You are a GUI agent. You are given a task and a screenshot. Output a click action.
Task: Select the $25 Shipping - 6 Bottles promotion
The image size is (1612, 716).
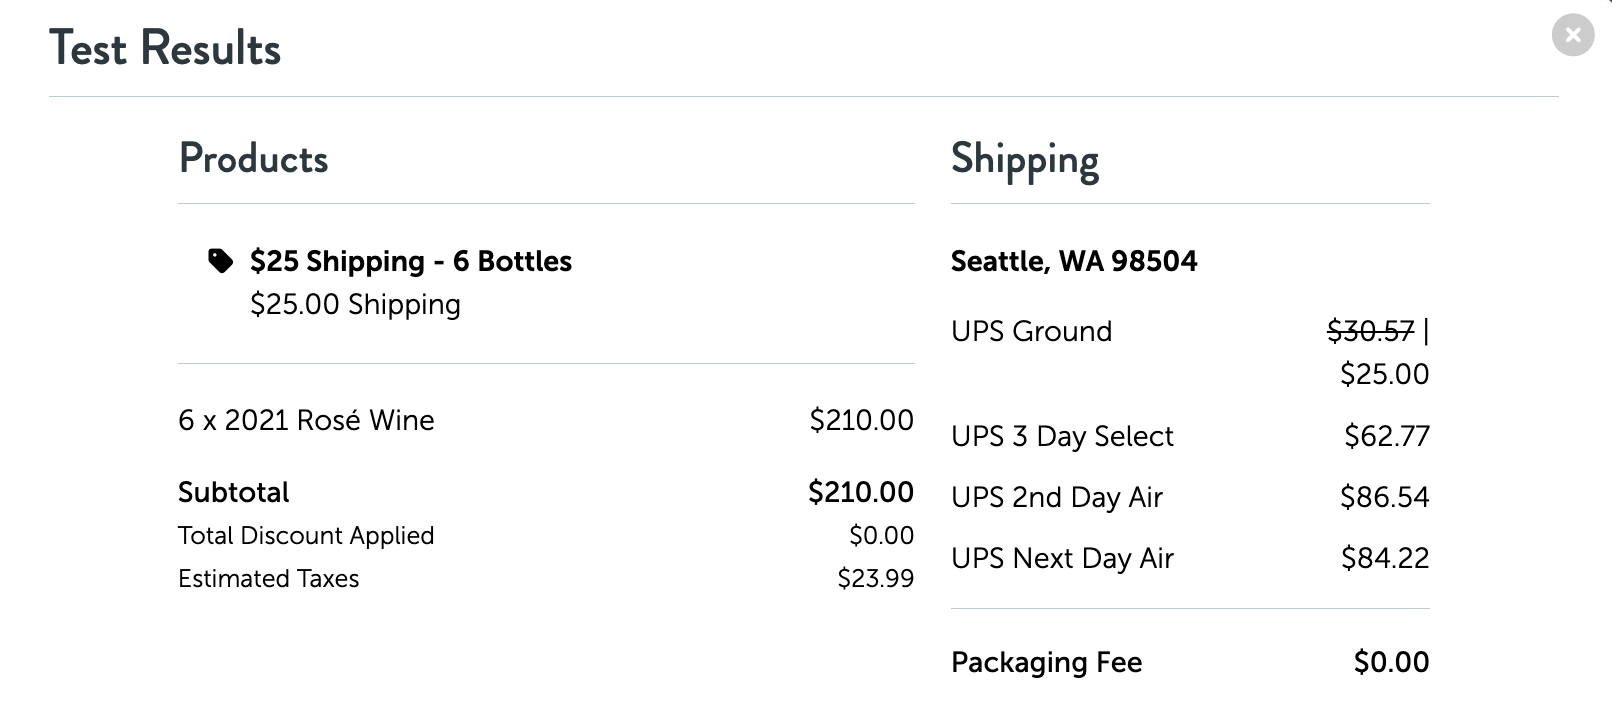coord(410,261)
